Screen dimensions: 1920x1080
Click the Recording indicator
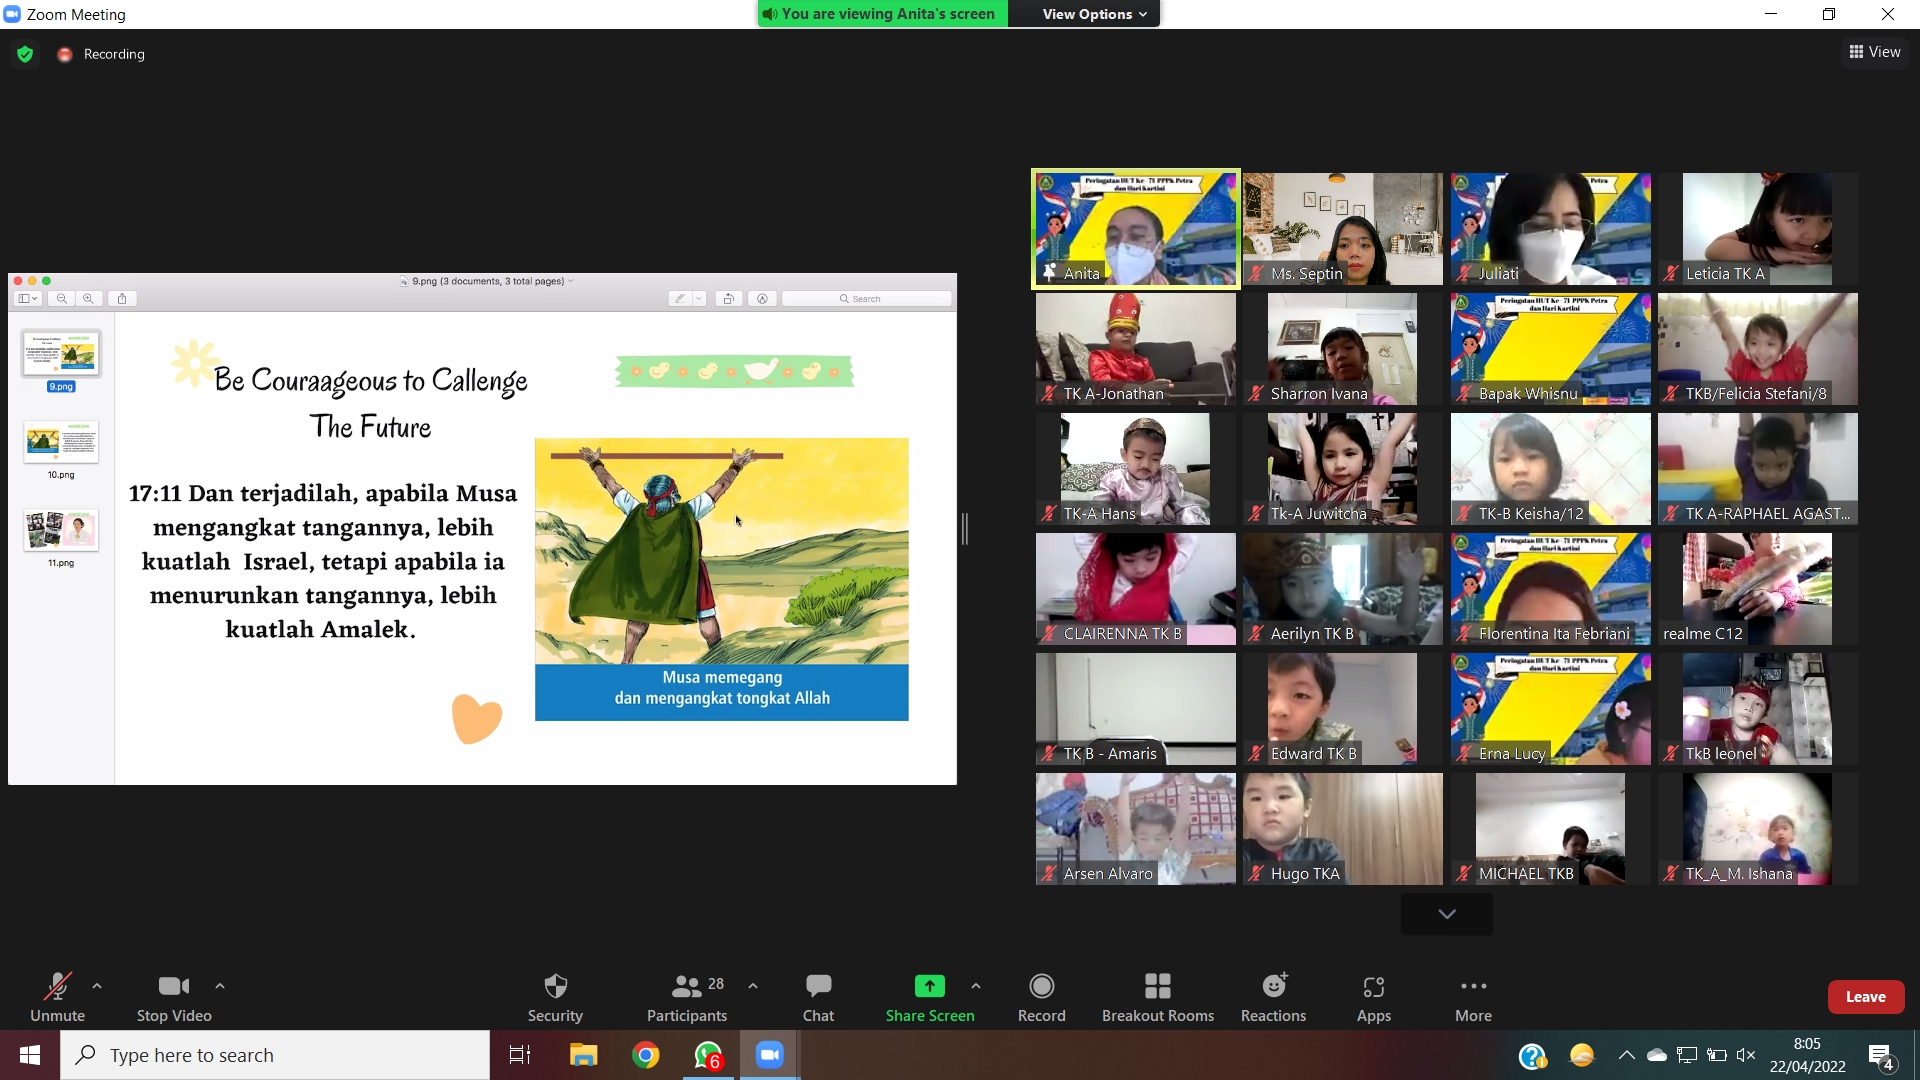[101, 54]
